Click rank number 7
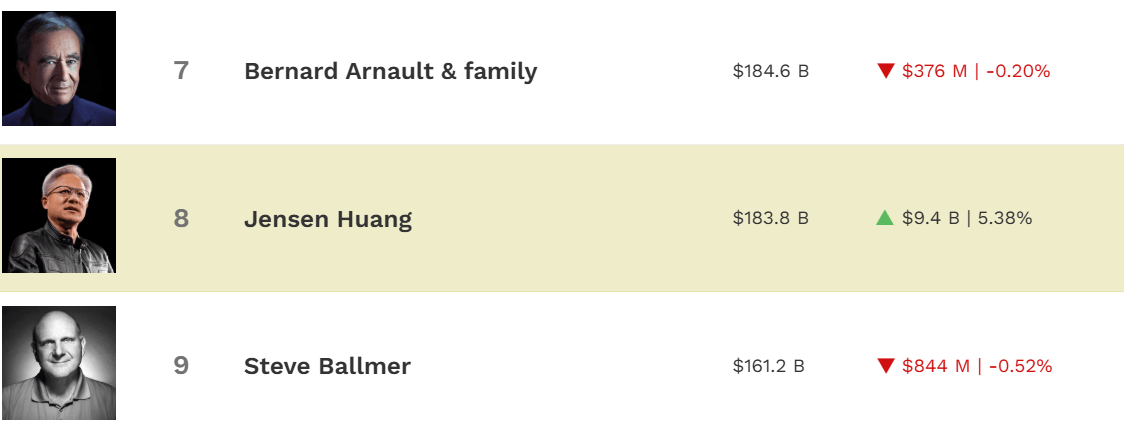Image resolution: width=1124 pixels, height=426 pixels. 181,71
